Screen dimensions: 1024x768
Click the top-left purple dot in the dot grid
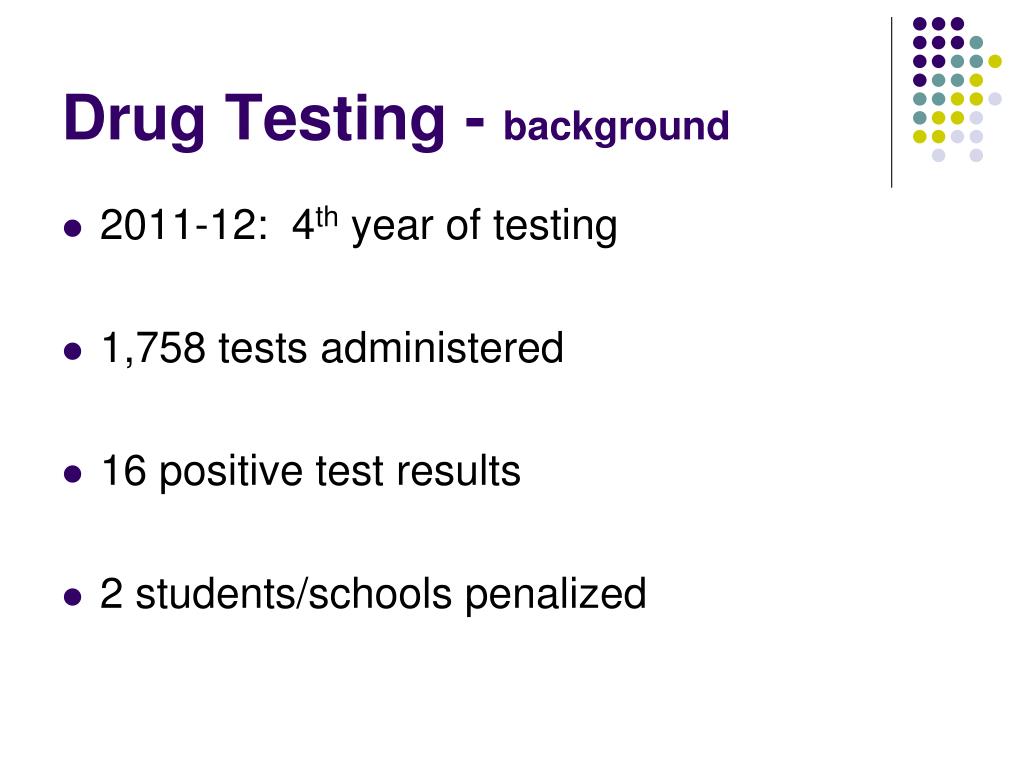(920, 24)
